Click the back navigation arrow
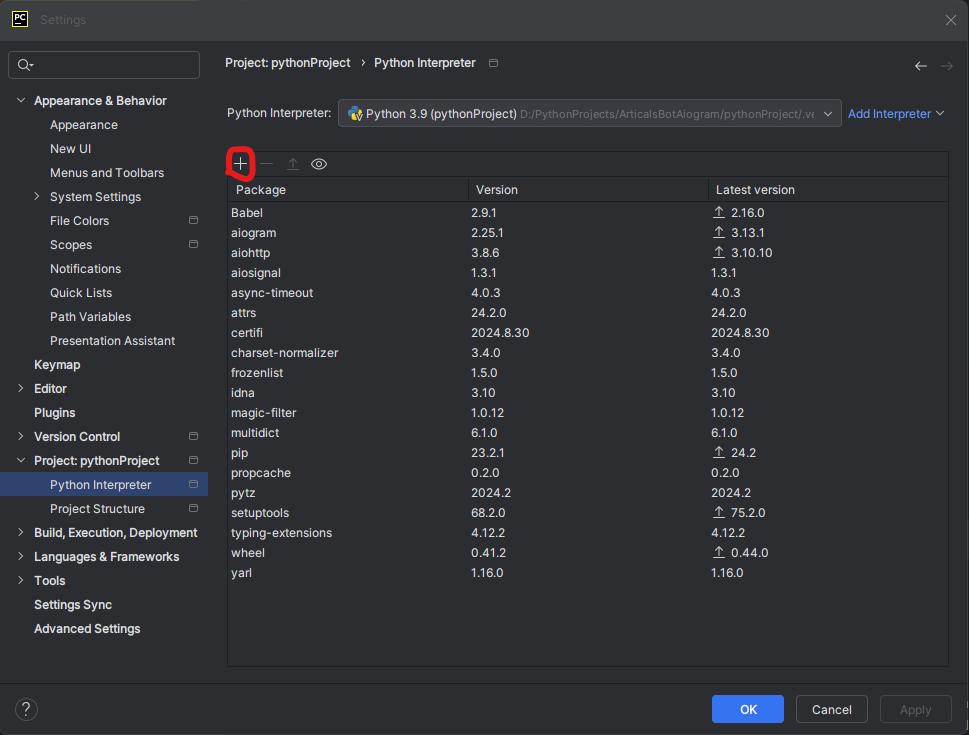 (920, 66)
